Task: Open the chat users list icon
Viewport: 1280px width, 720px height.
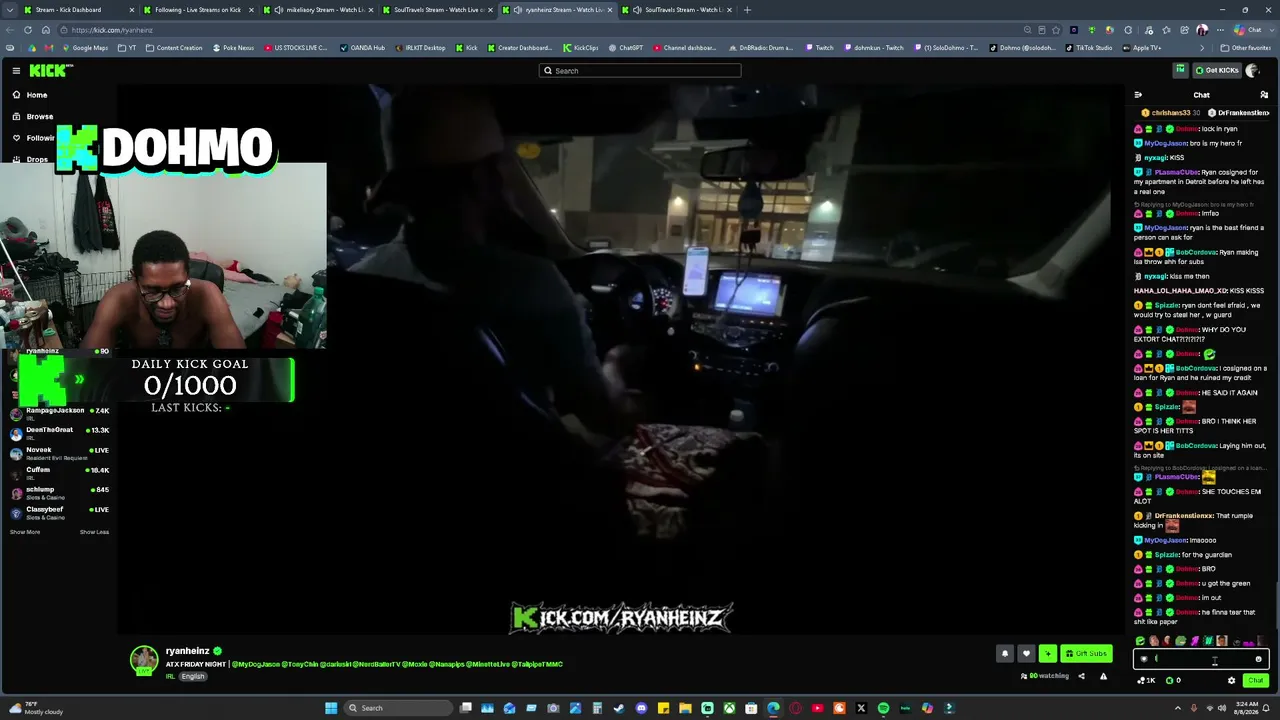Action: click(x=1264, y=95)
